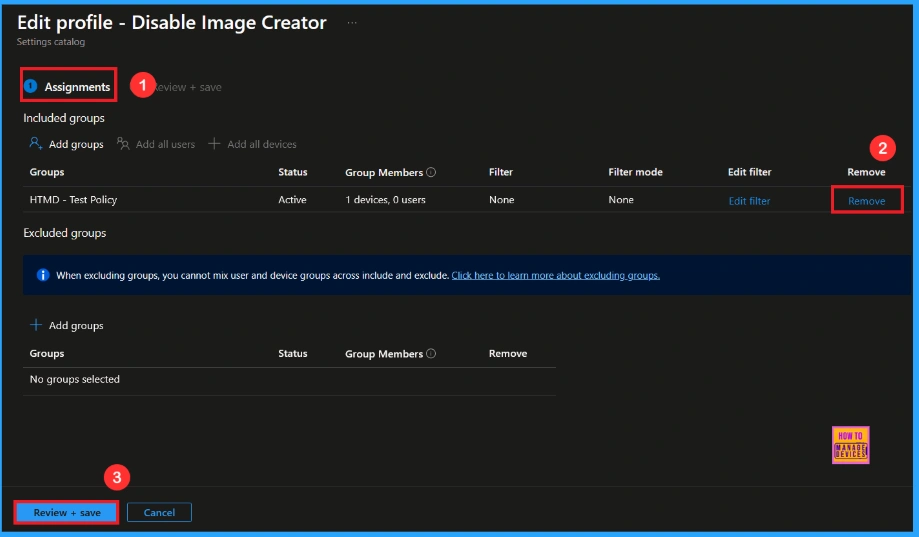This screenshot has width=919, height=537.
Task: Remove the HTMD - Test Policy group
Action: [x=866, y=200]
